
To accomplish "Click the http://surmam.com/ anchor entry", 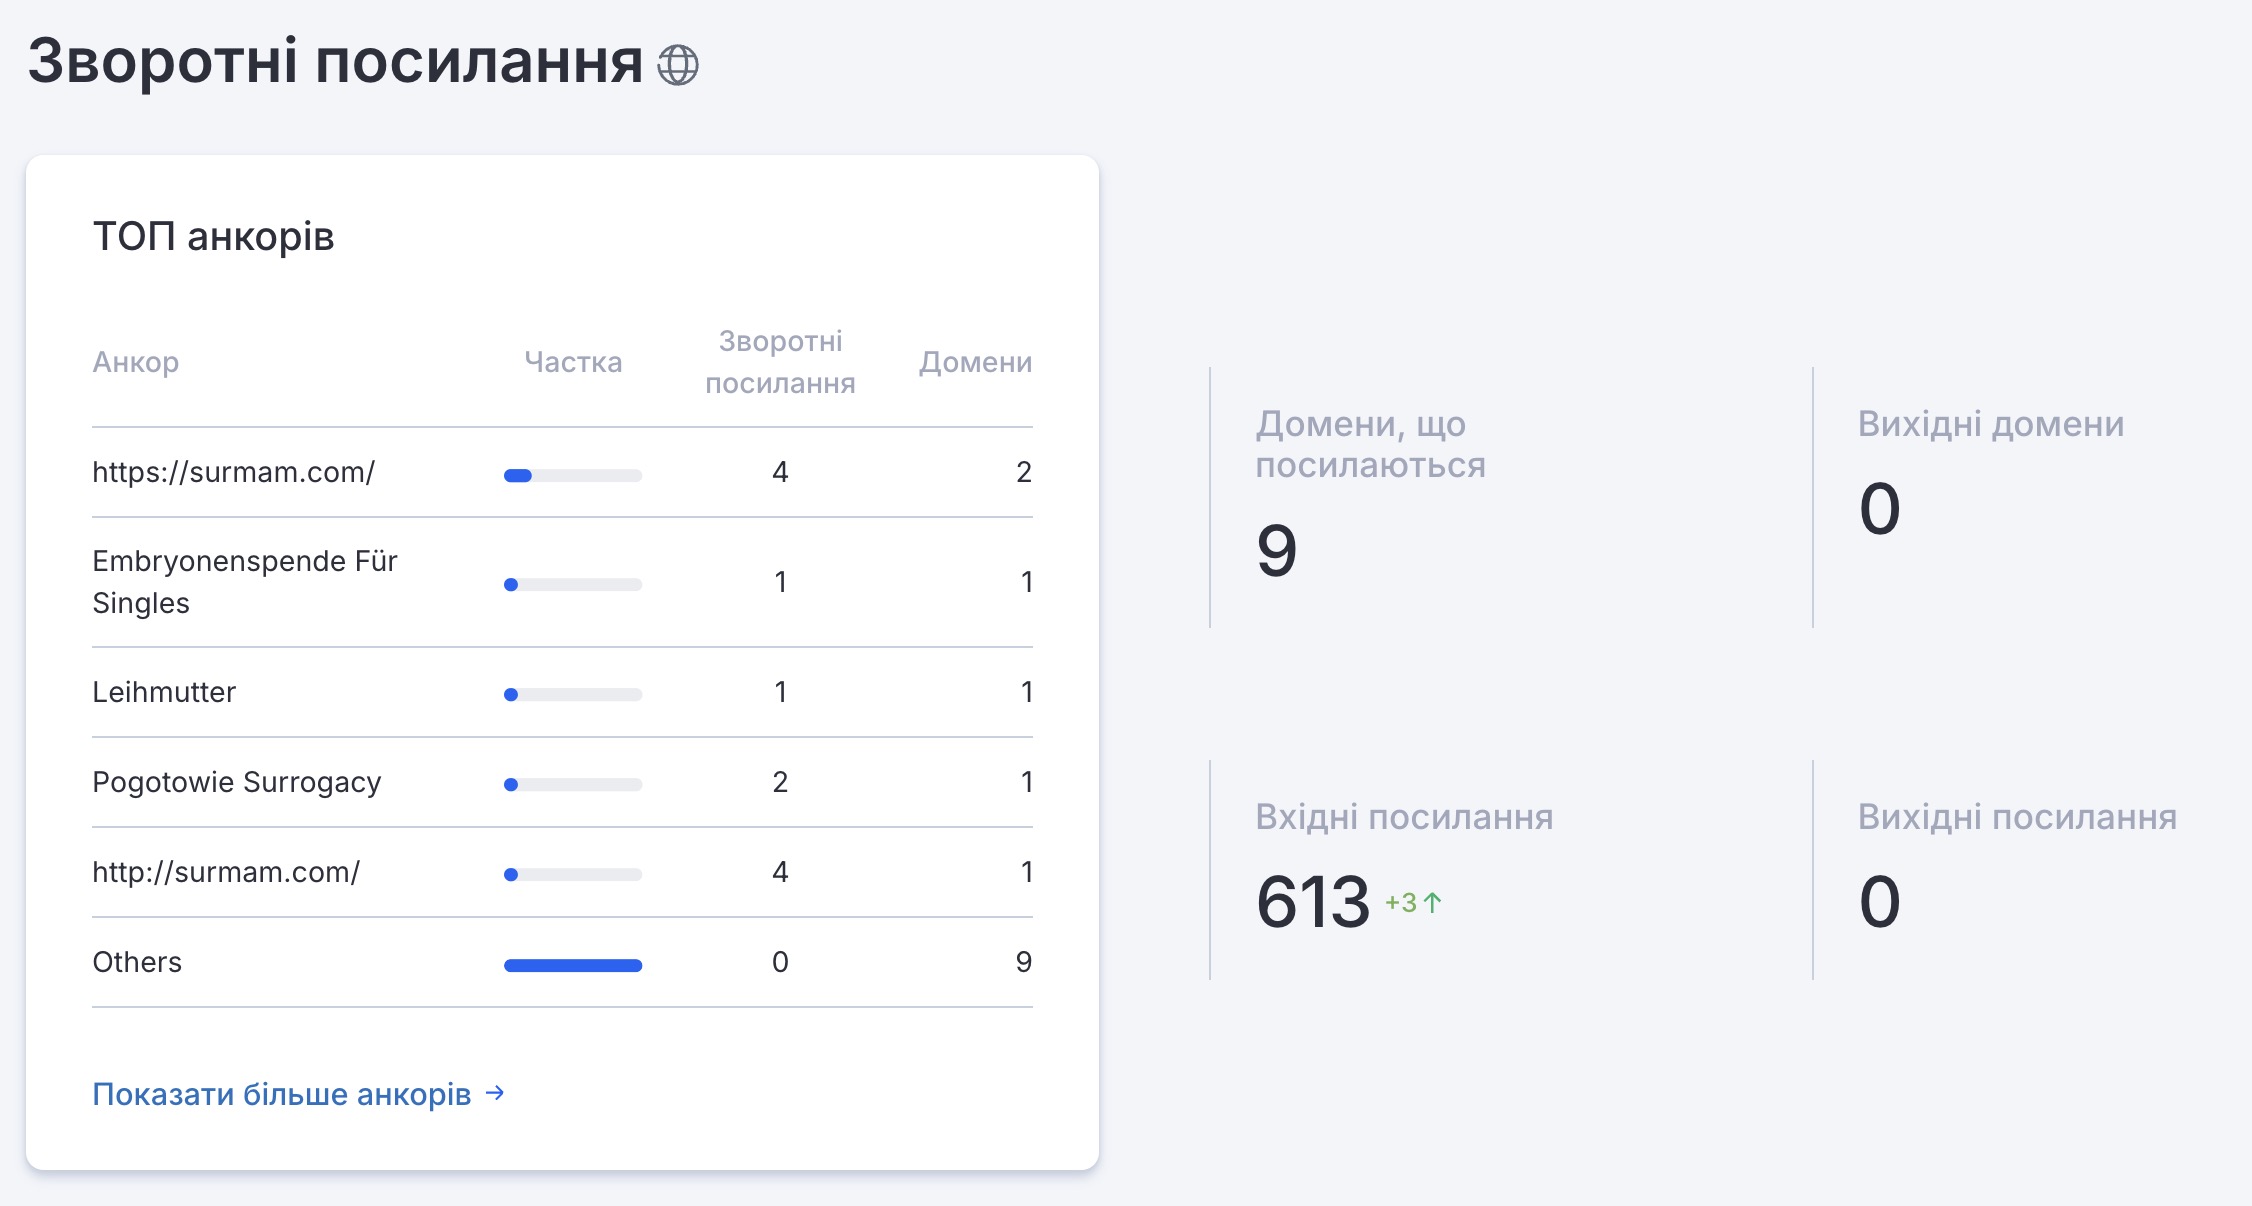I will coord(226,872).
